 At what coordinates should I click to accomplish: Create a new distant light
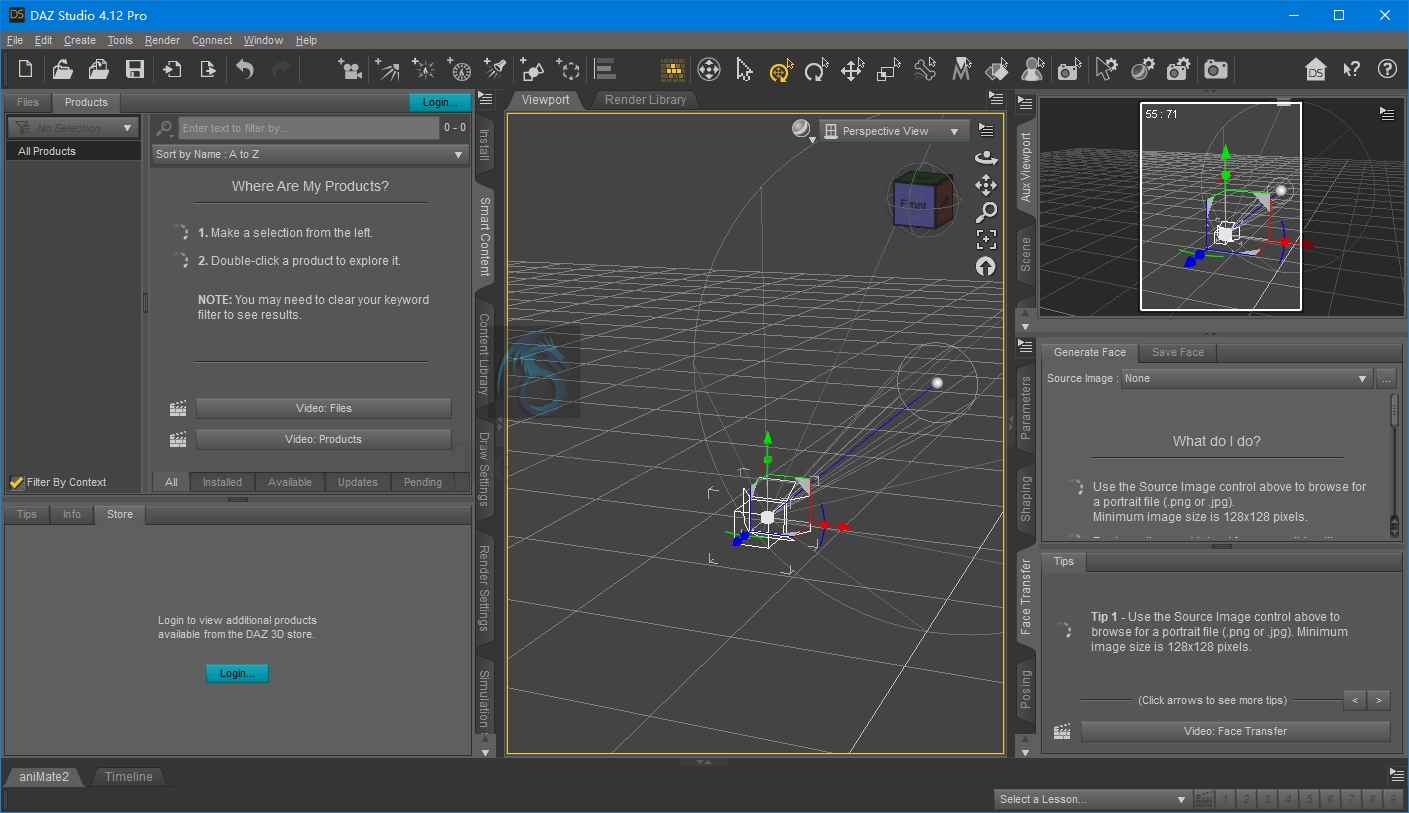(387, 69)
